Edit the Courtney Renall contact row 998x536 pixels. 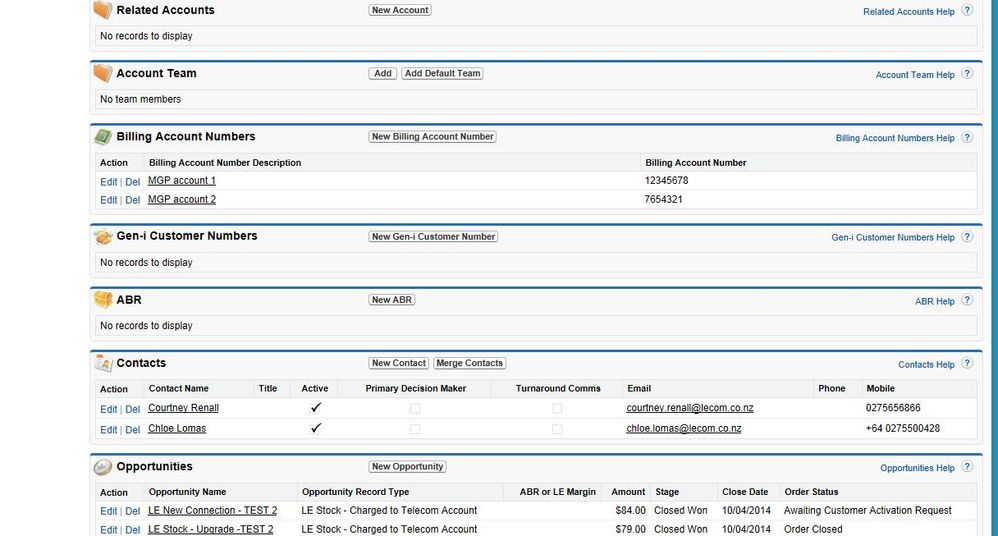click(x=108, y=409)
